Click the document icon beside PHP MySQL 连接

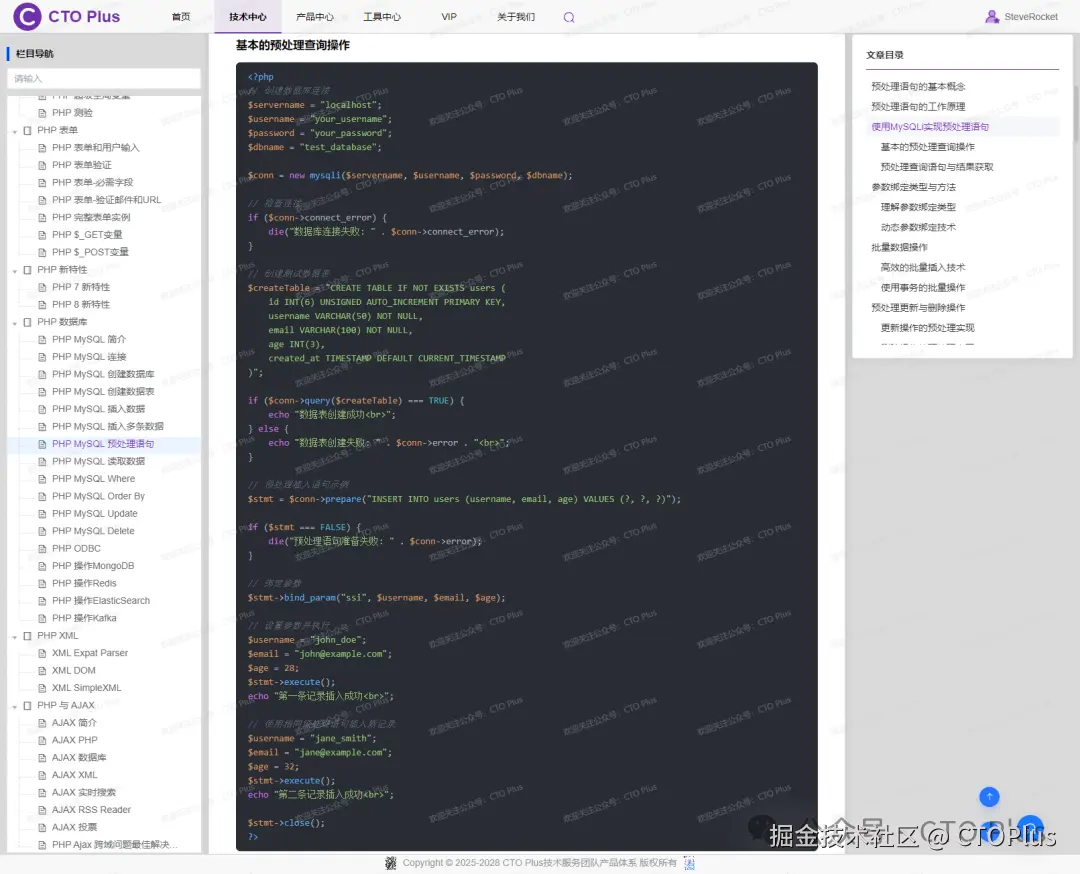43,357
